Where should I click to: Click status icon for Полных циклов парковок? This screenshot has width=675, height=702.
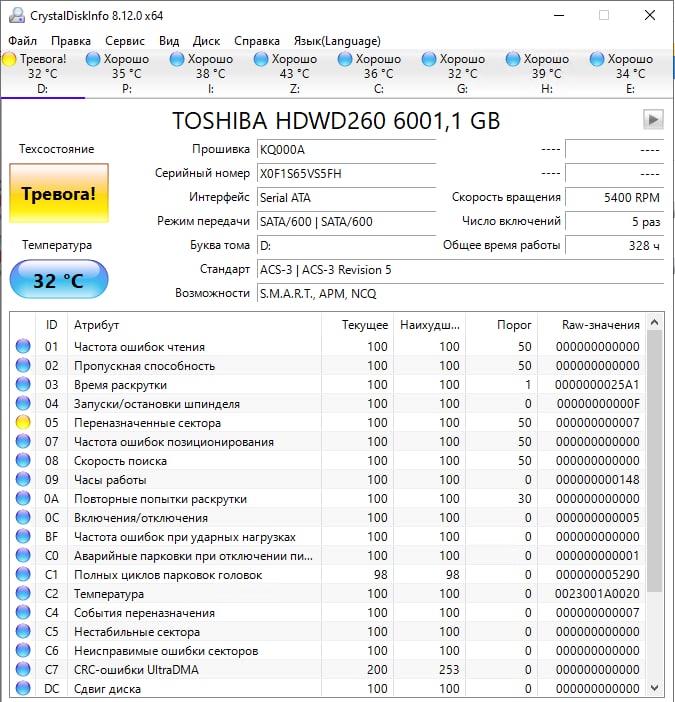click(x=23, y=574)
